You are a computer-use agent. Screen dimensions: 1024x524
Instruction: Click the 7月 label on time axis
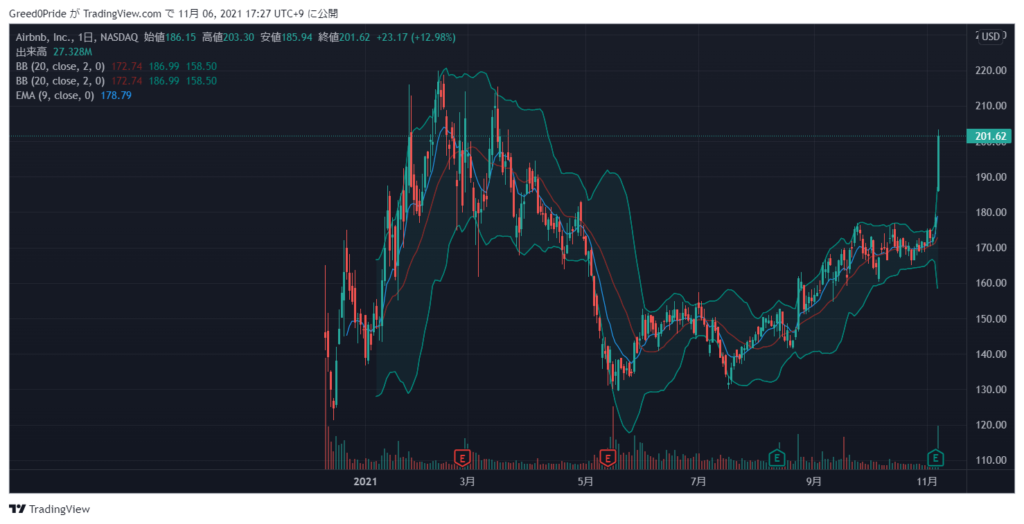coord(698,481)
